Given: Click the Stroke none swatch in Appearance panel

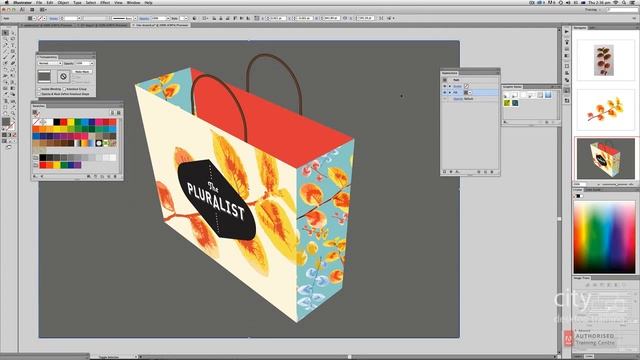Looking at the screenshot, I should [467, 86].
